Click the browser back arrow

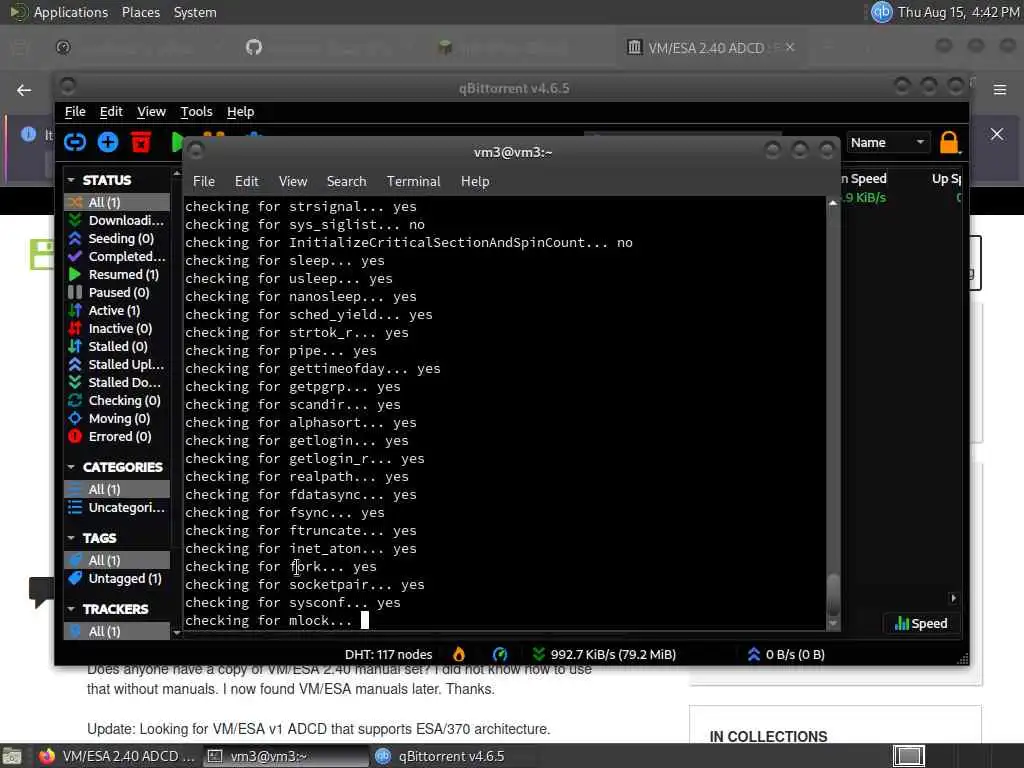(x=24, y=90)
